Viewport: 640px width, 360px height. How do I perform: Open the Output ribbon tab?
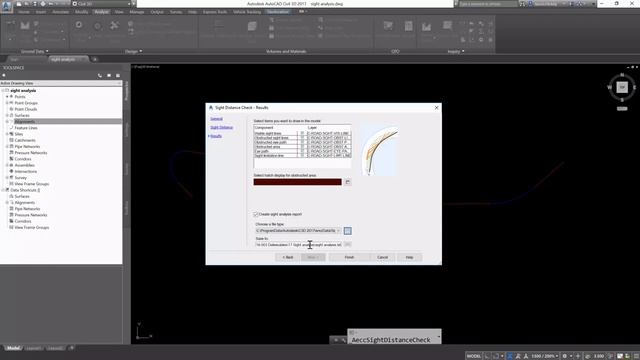157,12
